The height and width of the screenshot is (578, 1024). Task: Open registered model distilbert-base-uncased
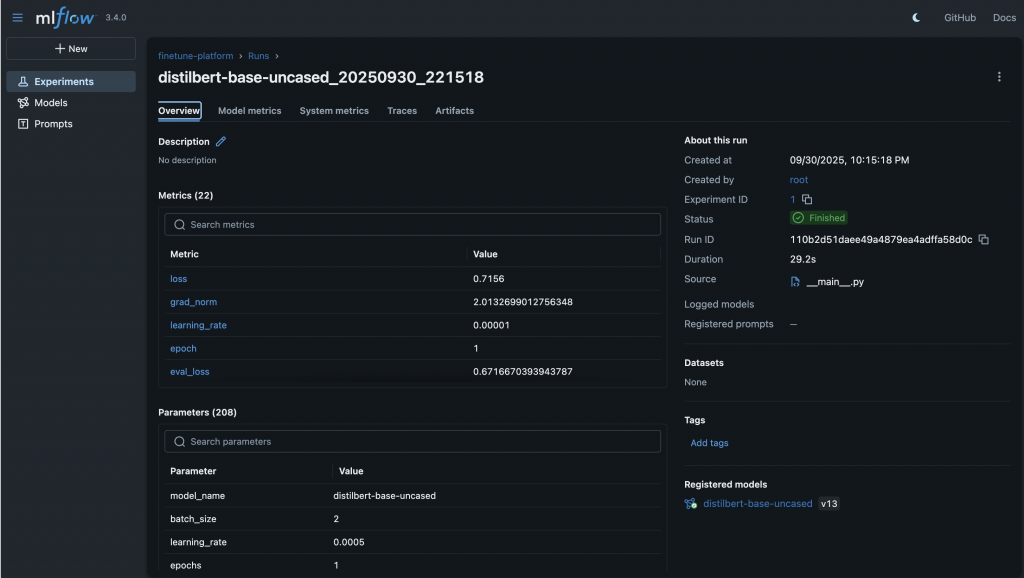tap(758, 504)
